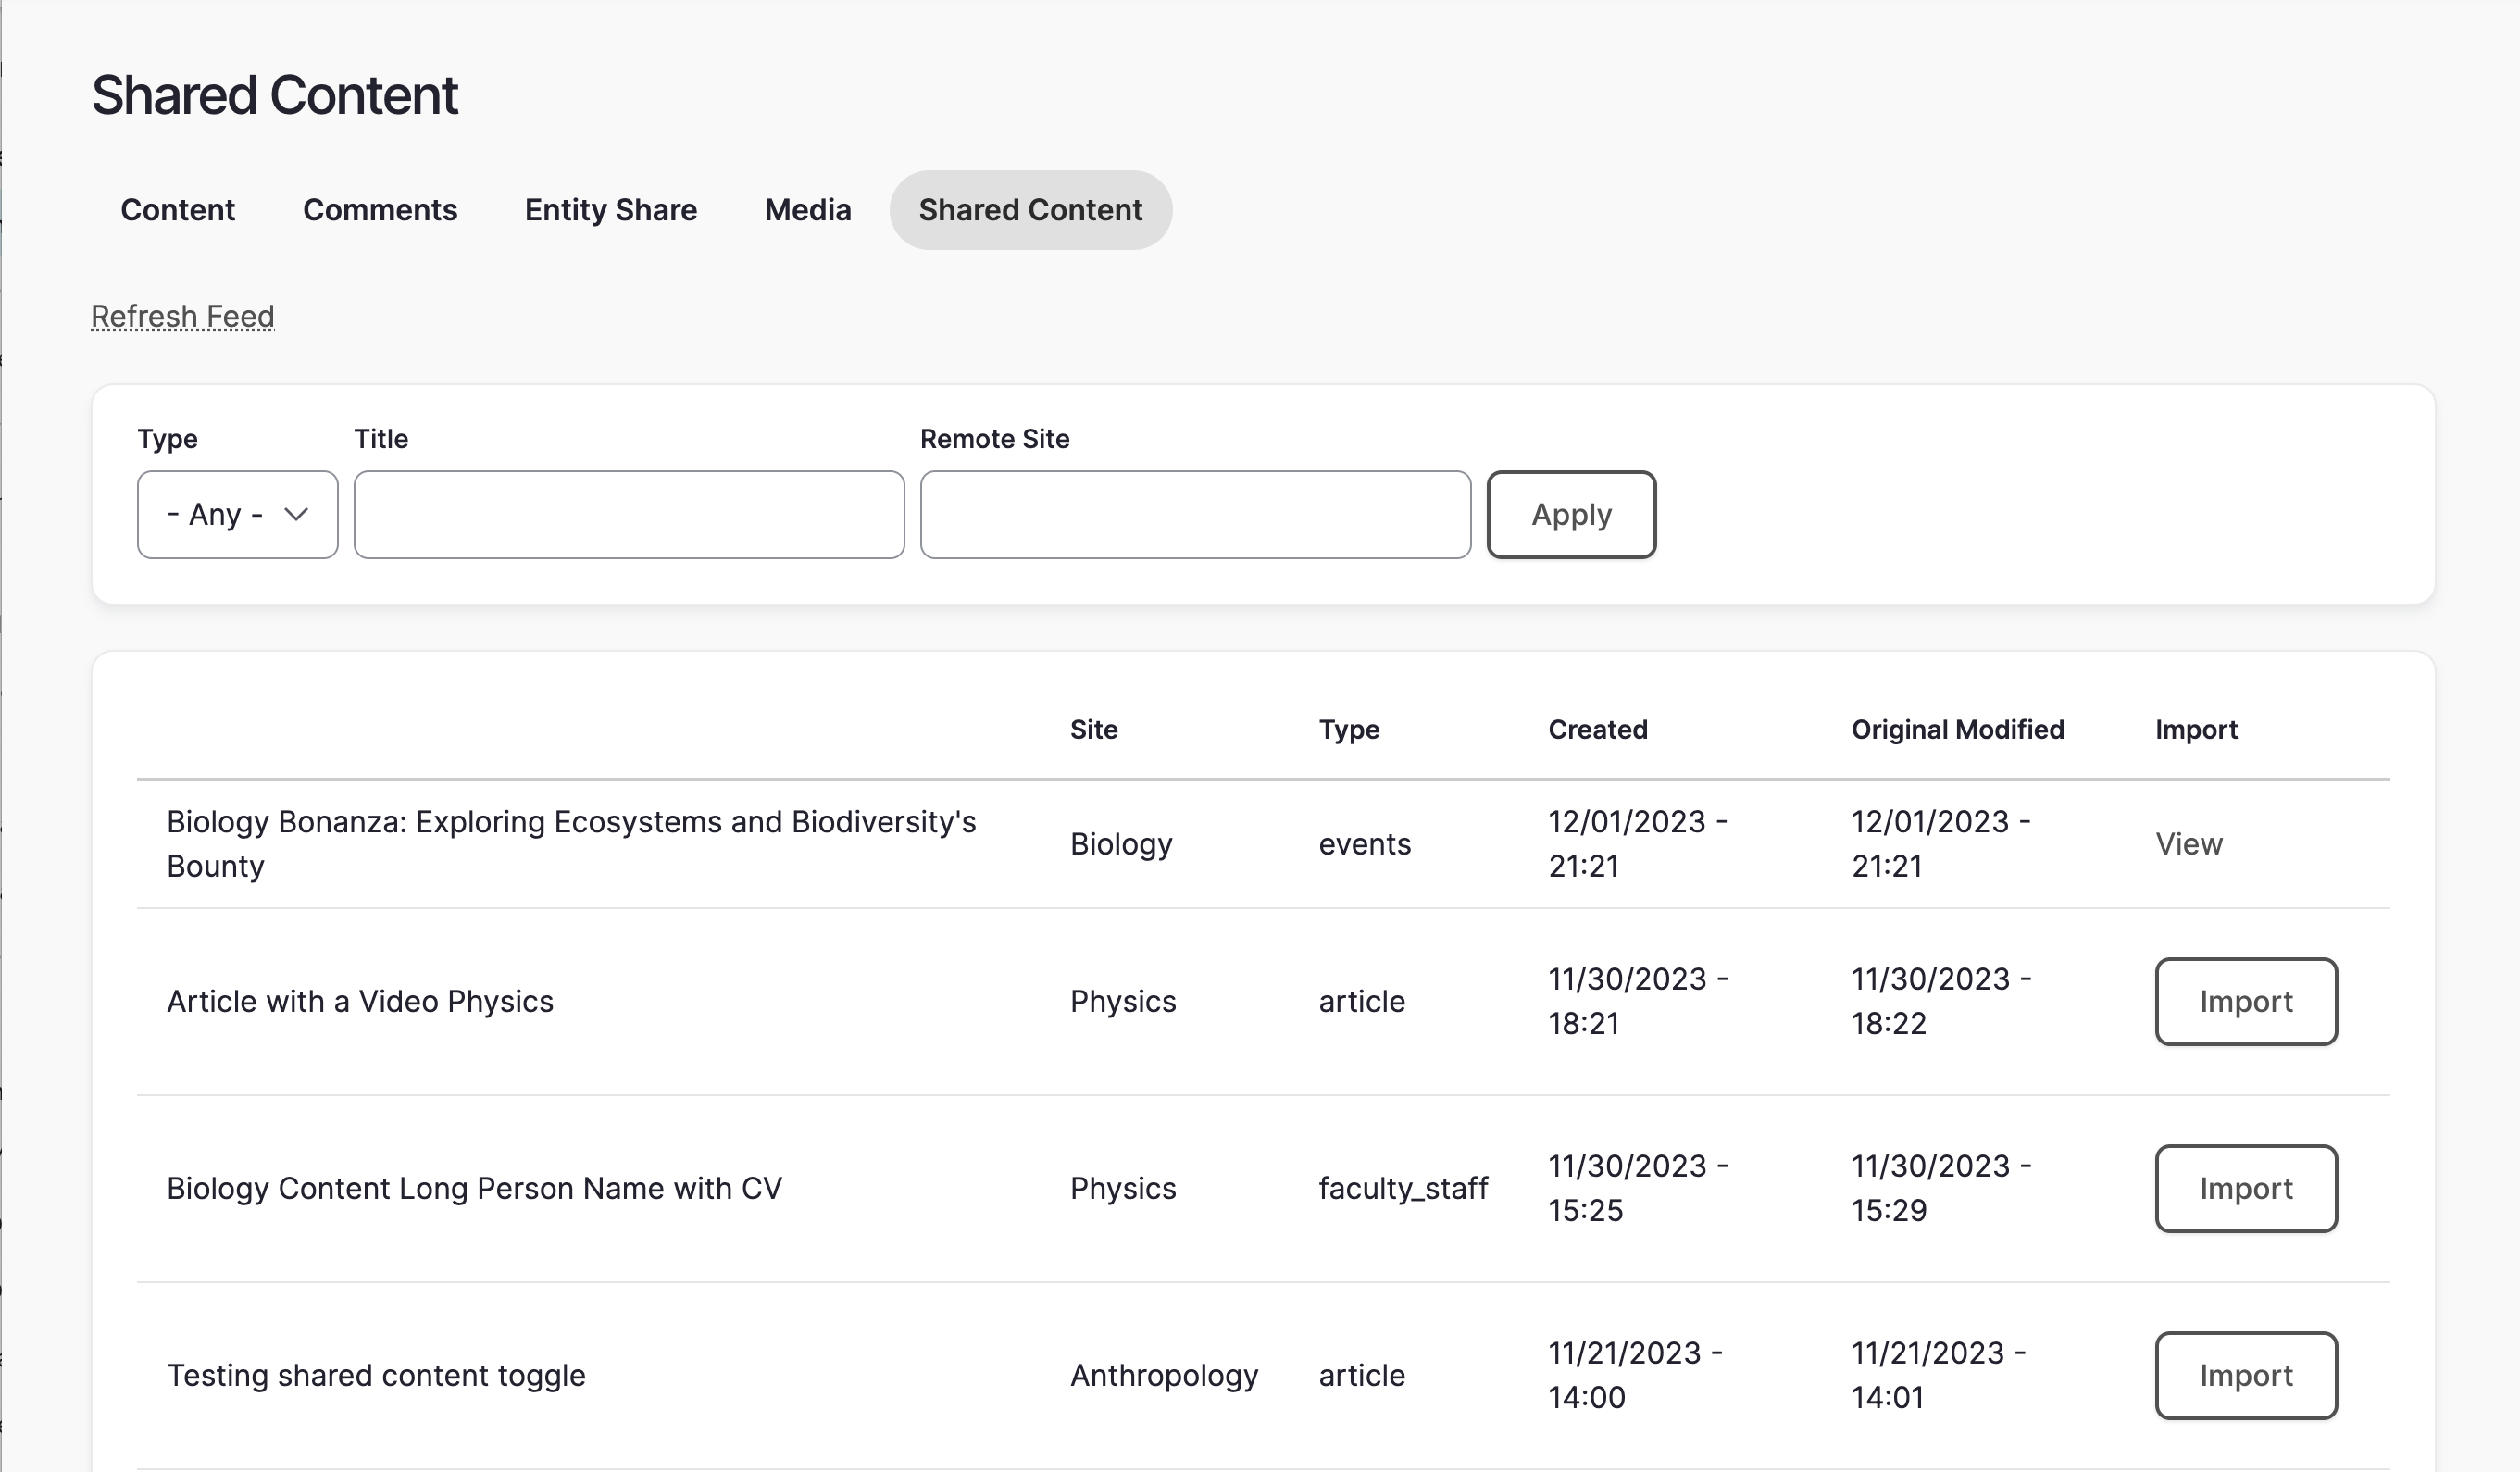This screenshot has width=2520, height=1472.
Task: Click modified date 11/30/2023 - 15:29
Action: pos(1941,1189)
